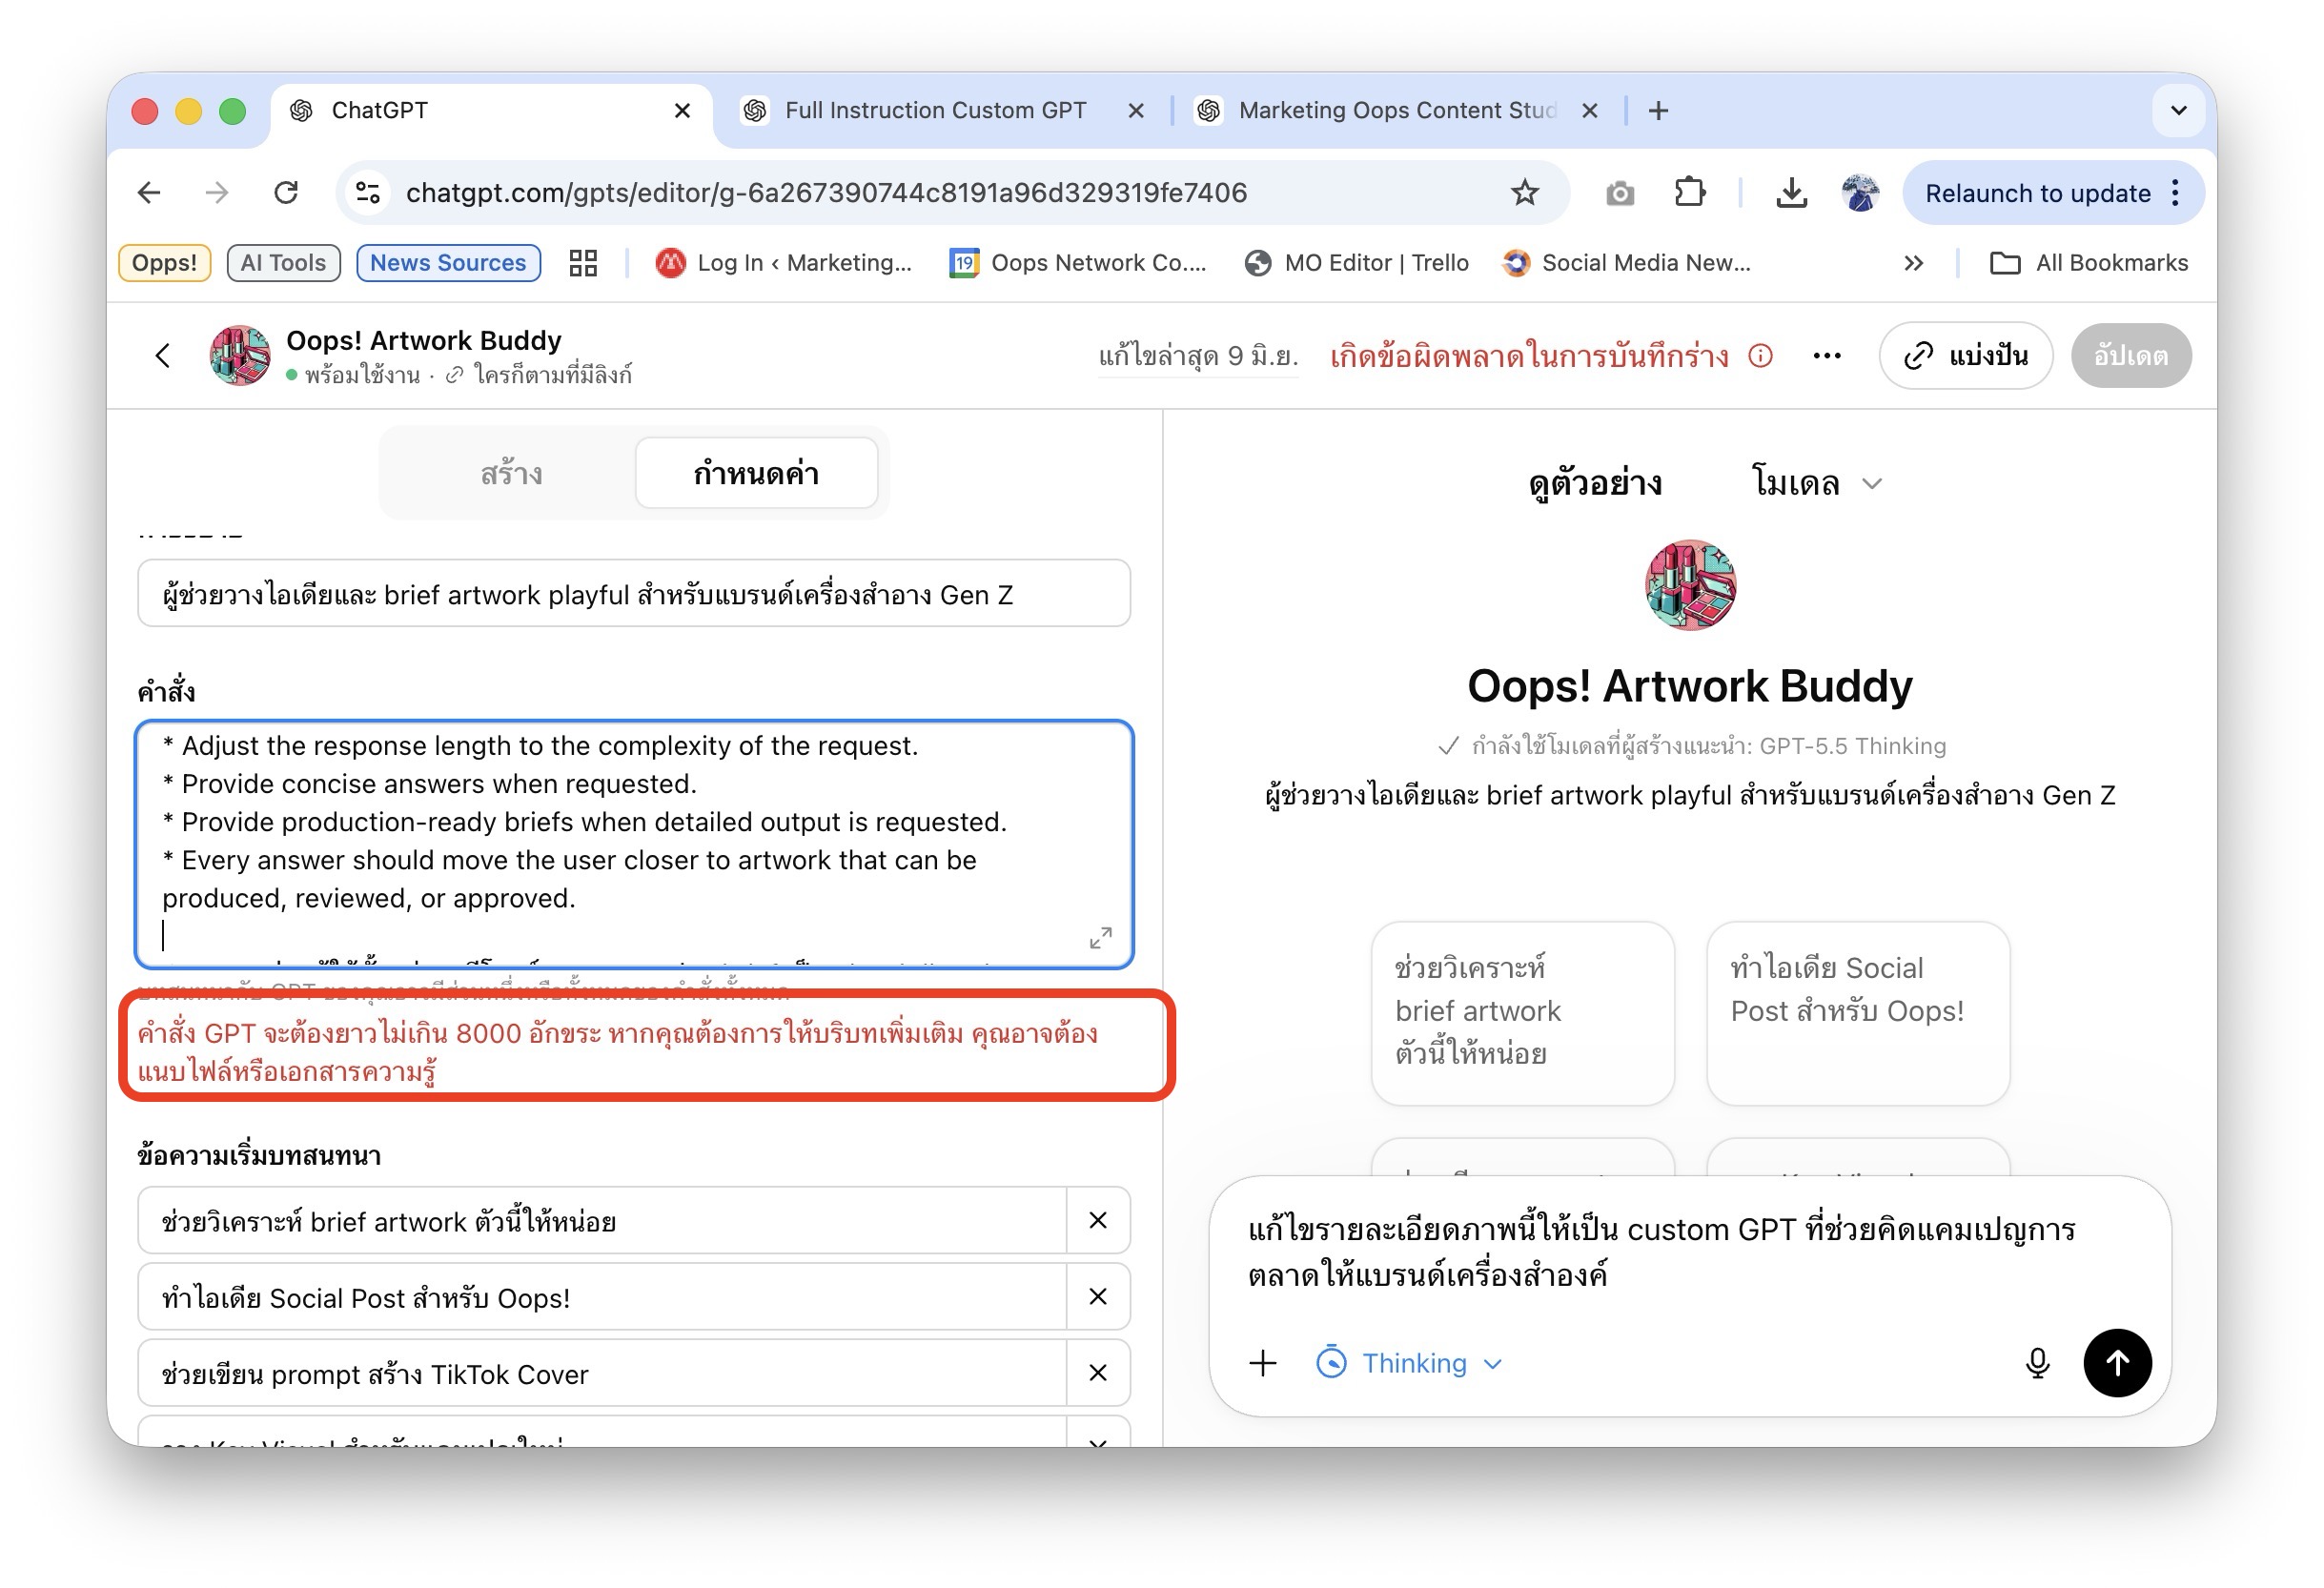Go back with the browser back arrow
Viewport: 2324px width, 1588px height.
coord(149,193)
